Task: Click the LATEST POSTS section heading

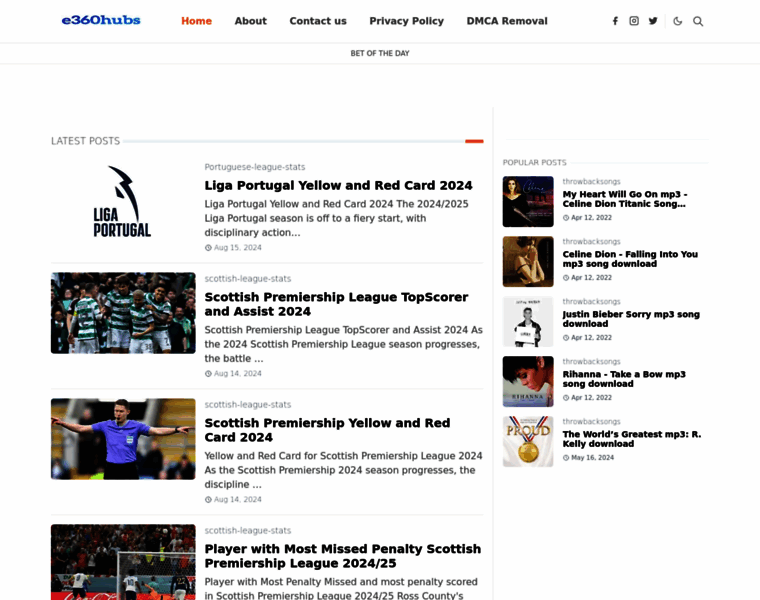Action: point(85,141)
